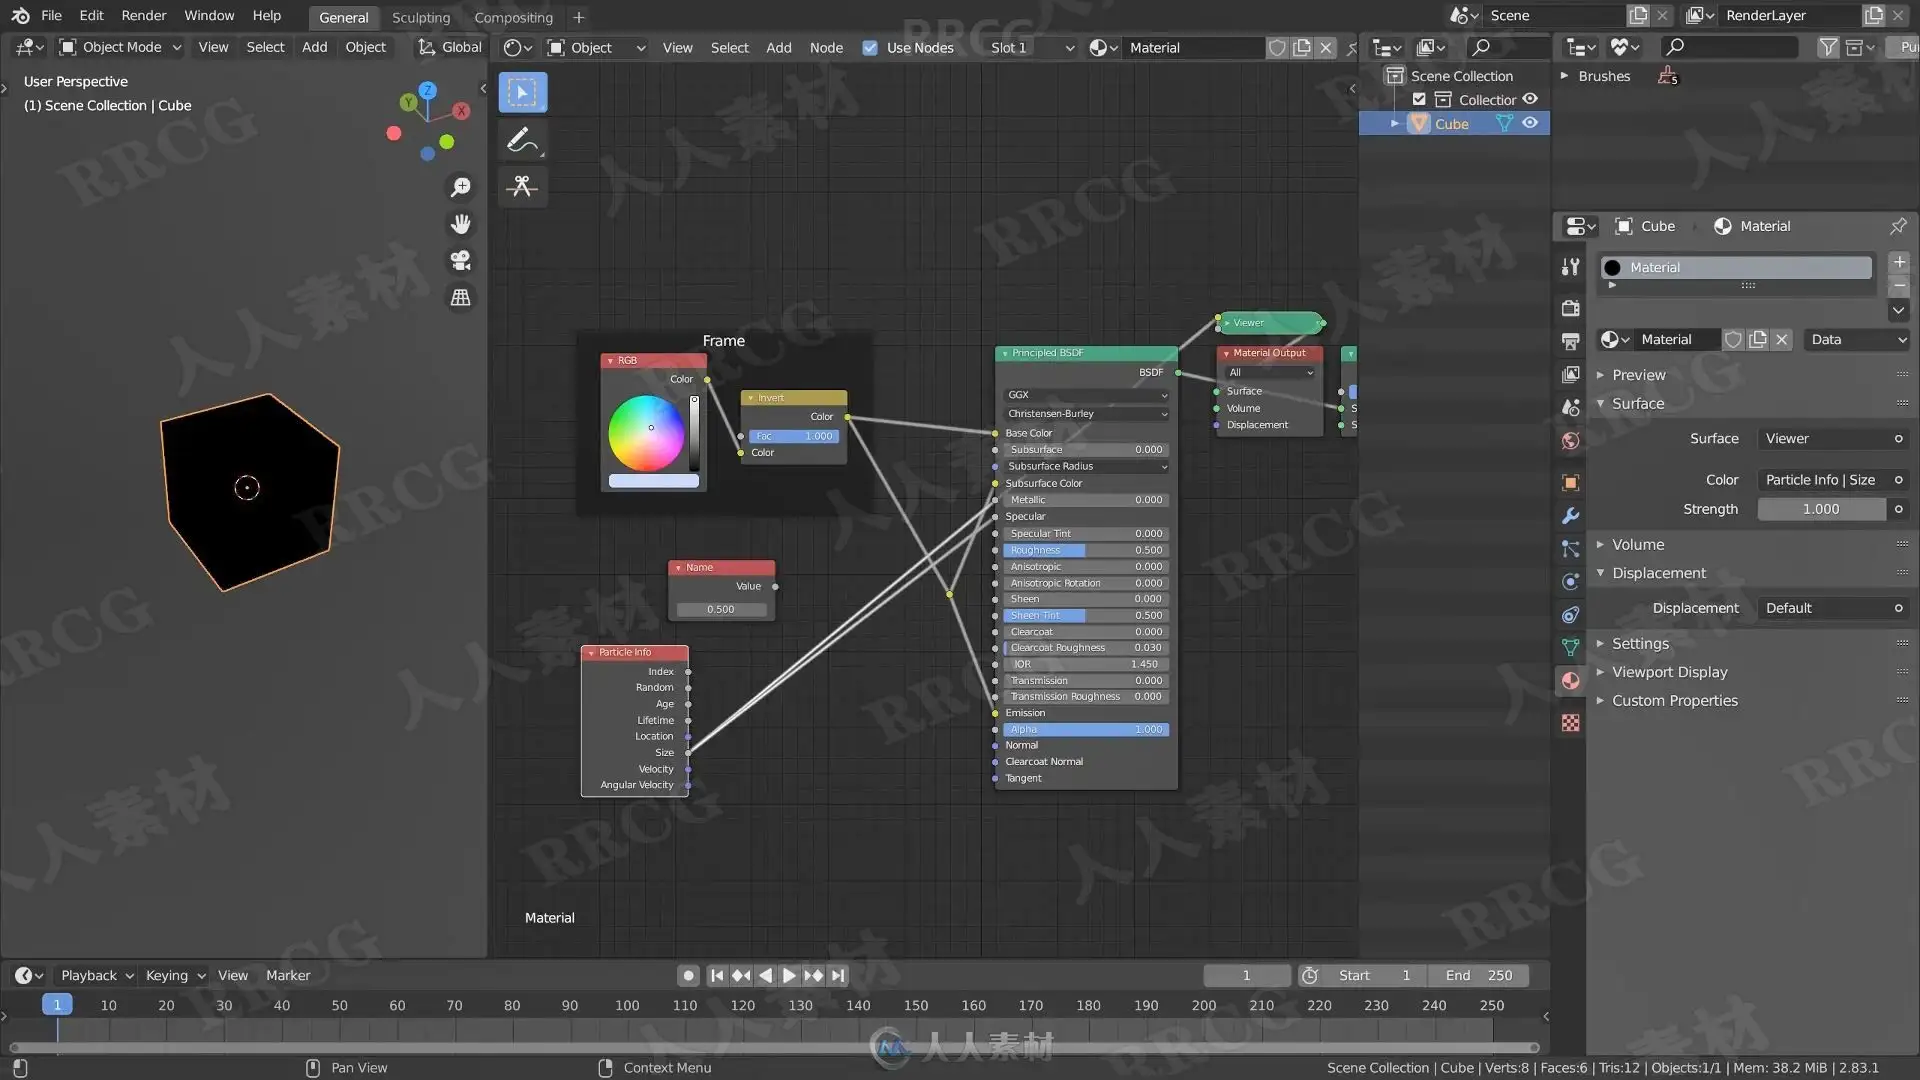Toggle camera view icon in viewport
The width and height of the screenshot is (1920, 1080).
coord(460,260)
